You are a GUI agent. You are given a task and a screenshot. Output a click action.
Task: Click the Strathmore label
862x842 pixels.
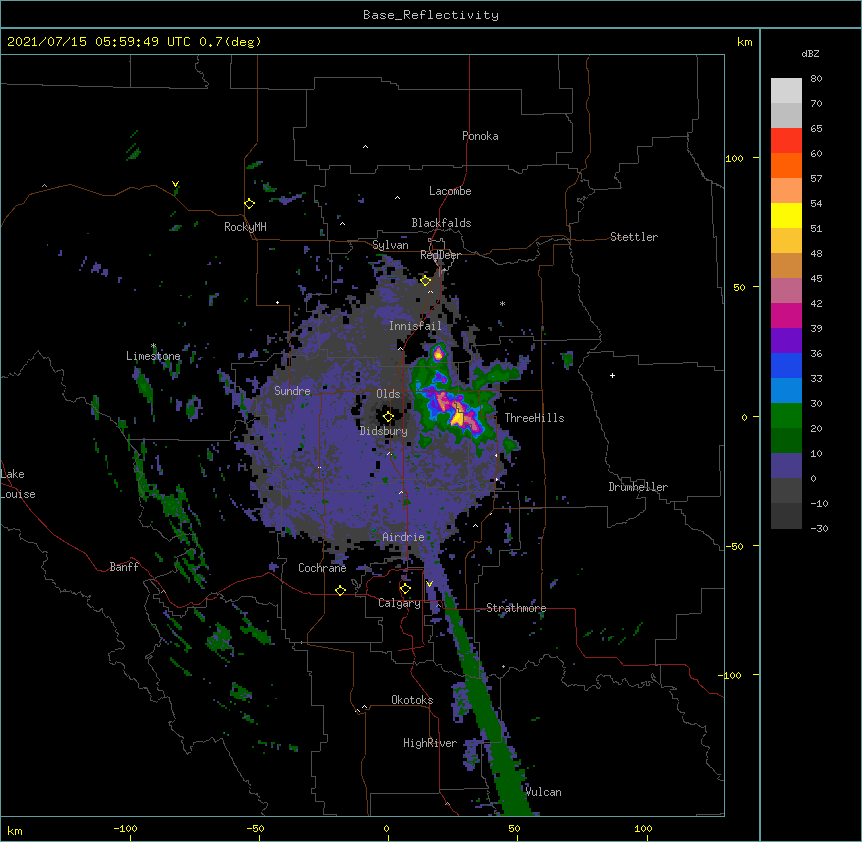coord(516,608)
